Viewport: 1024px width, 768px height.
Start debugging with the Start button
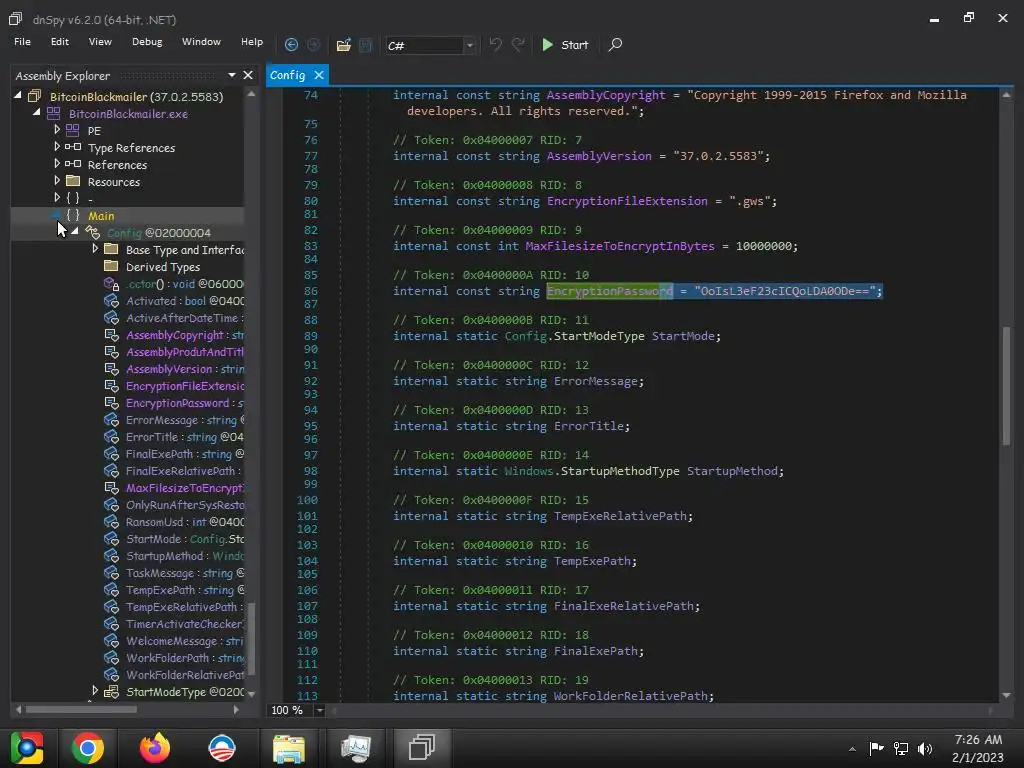565,44
